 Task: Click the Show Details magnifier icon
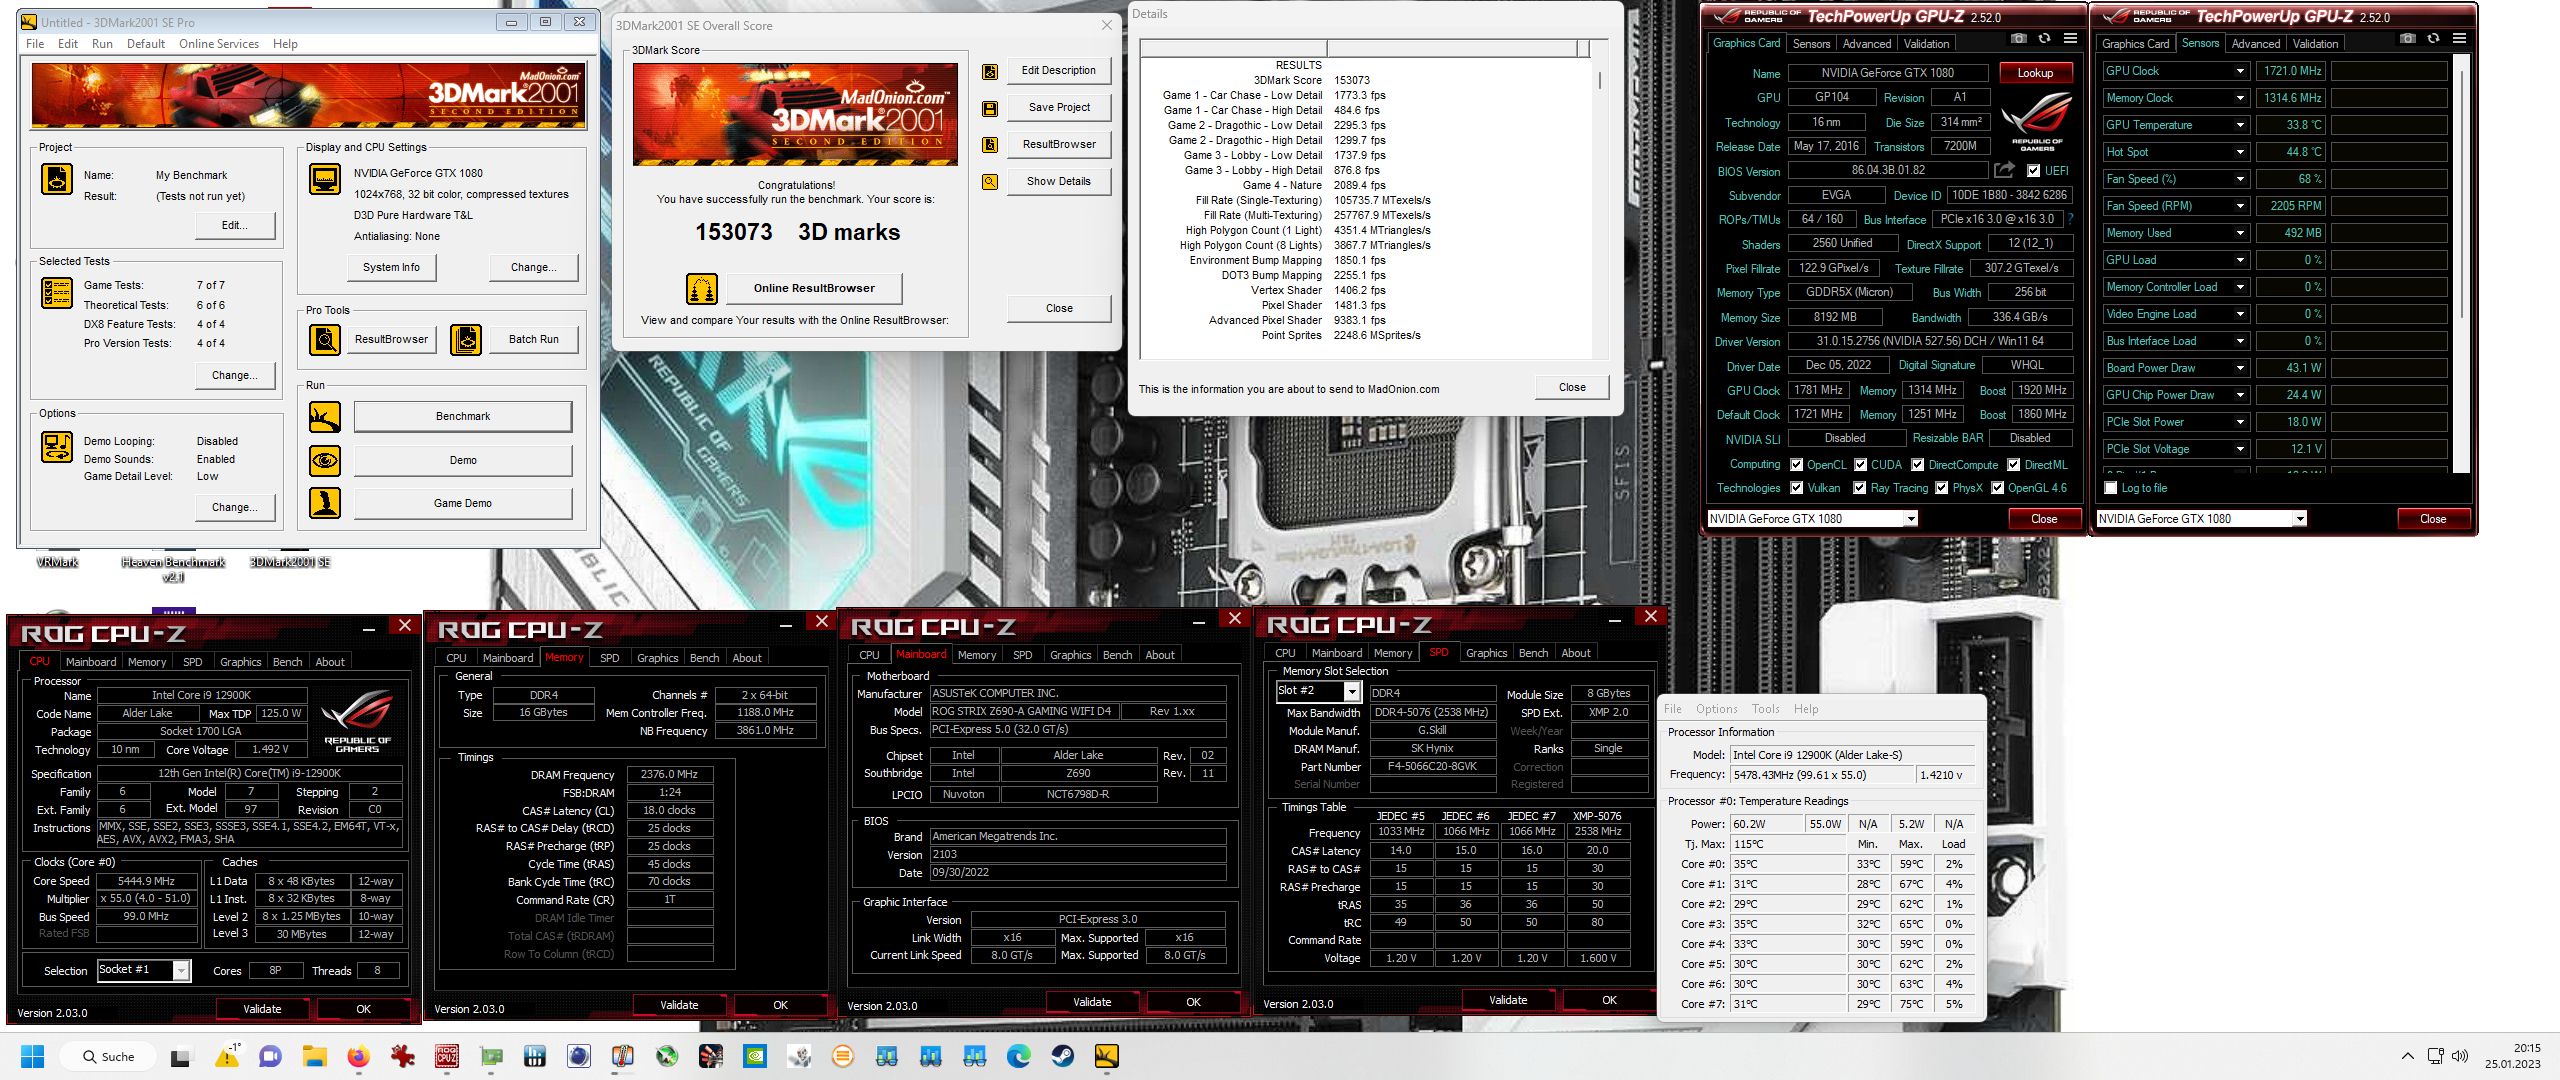[989, 182]
